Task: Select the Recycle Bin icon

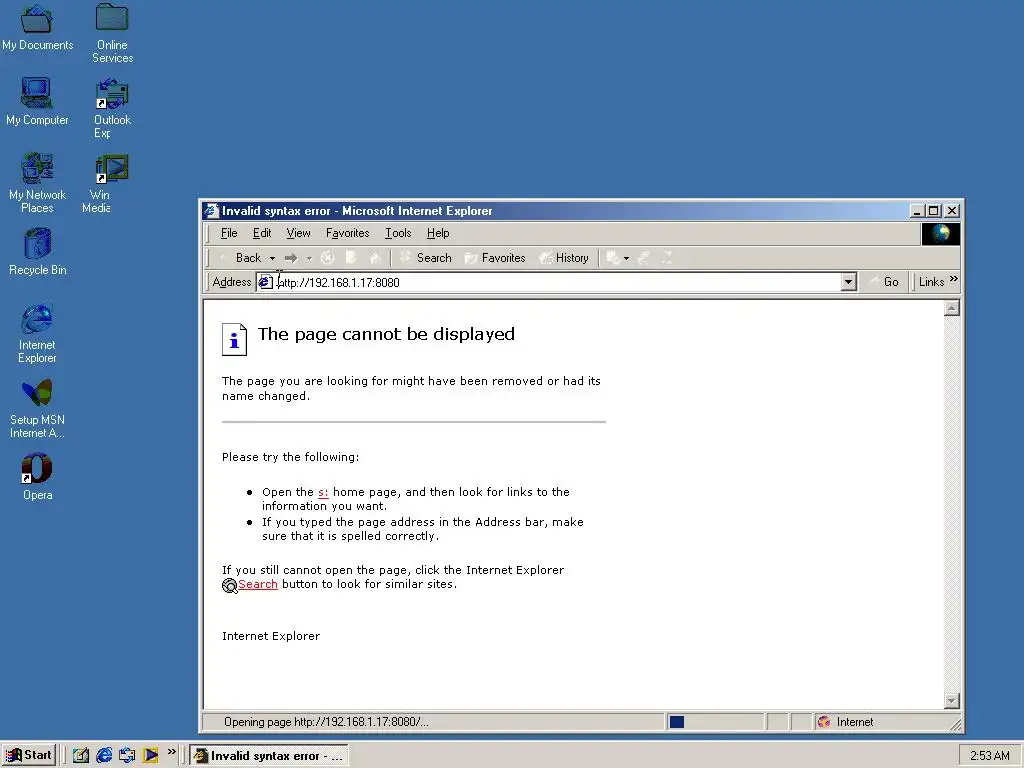Action: 37,252
